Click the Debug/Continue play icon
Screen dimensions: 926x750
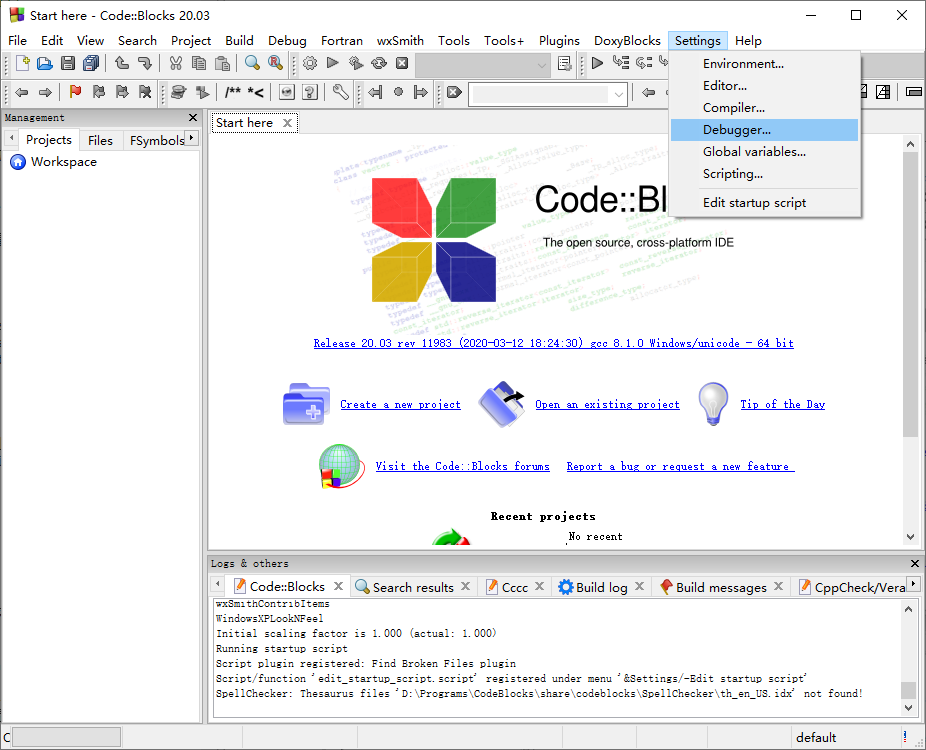click(x=597, y=63)
